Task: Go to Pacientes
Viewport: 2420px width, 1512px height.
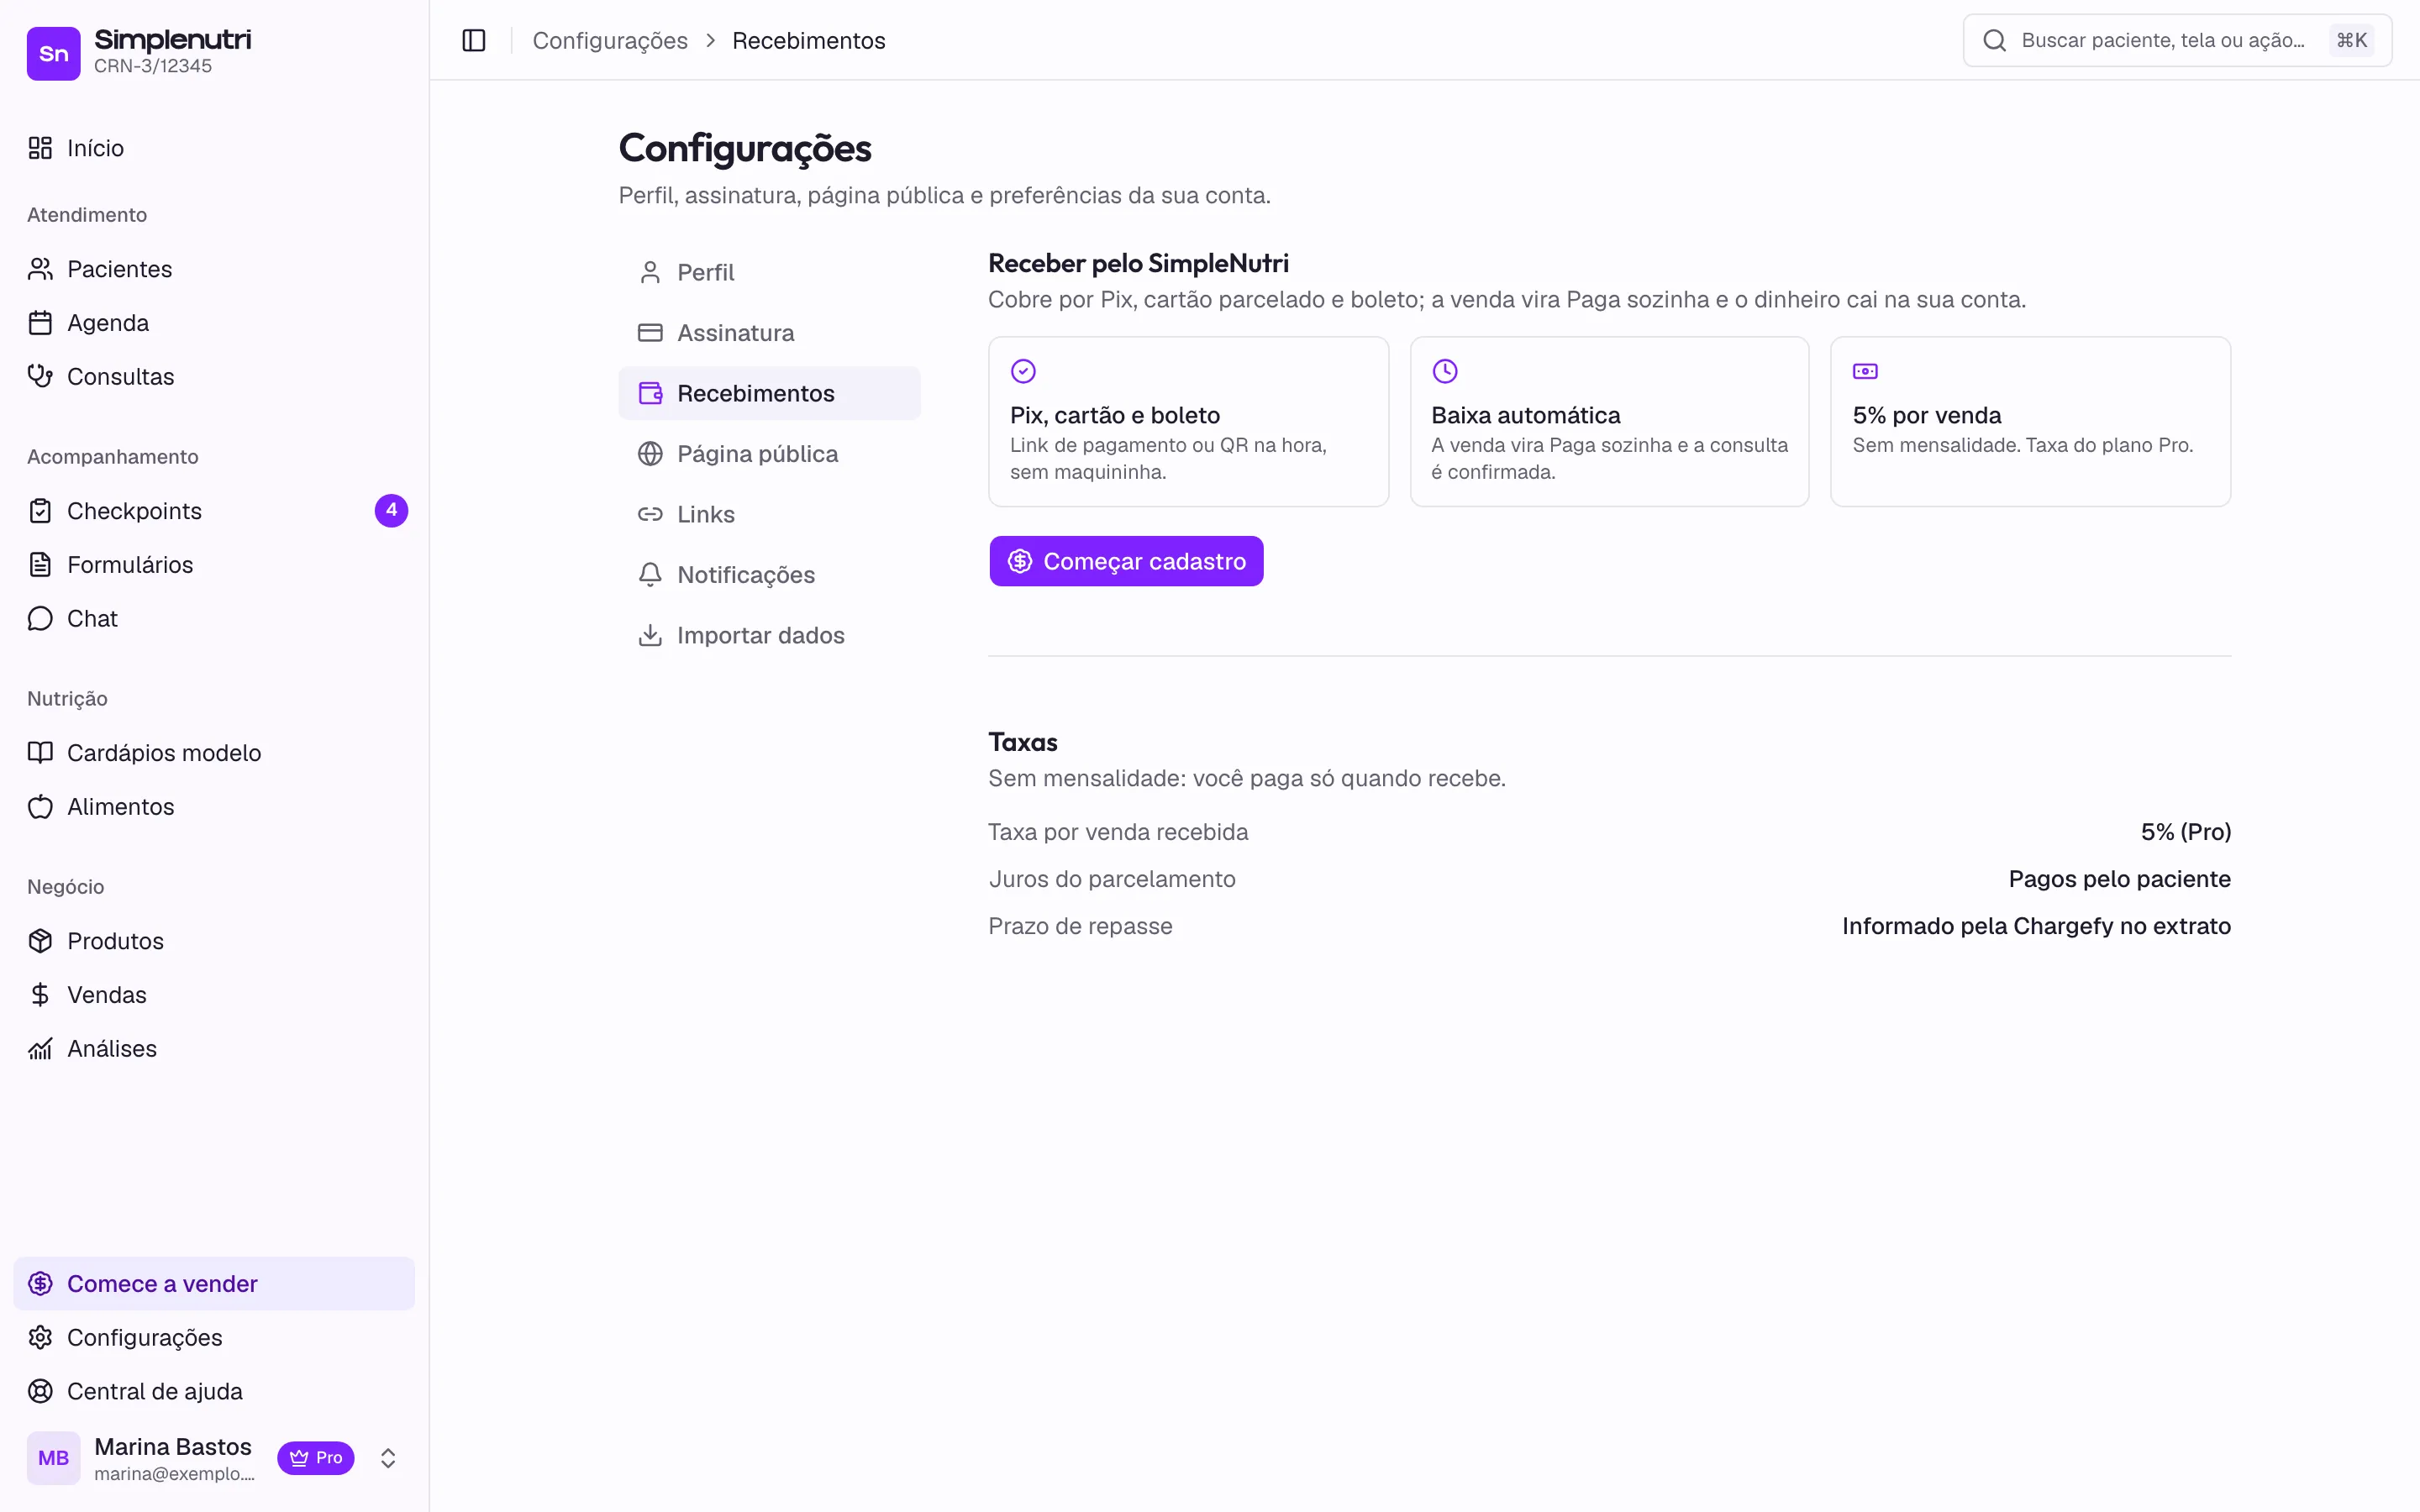Action: (213, 269)
